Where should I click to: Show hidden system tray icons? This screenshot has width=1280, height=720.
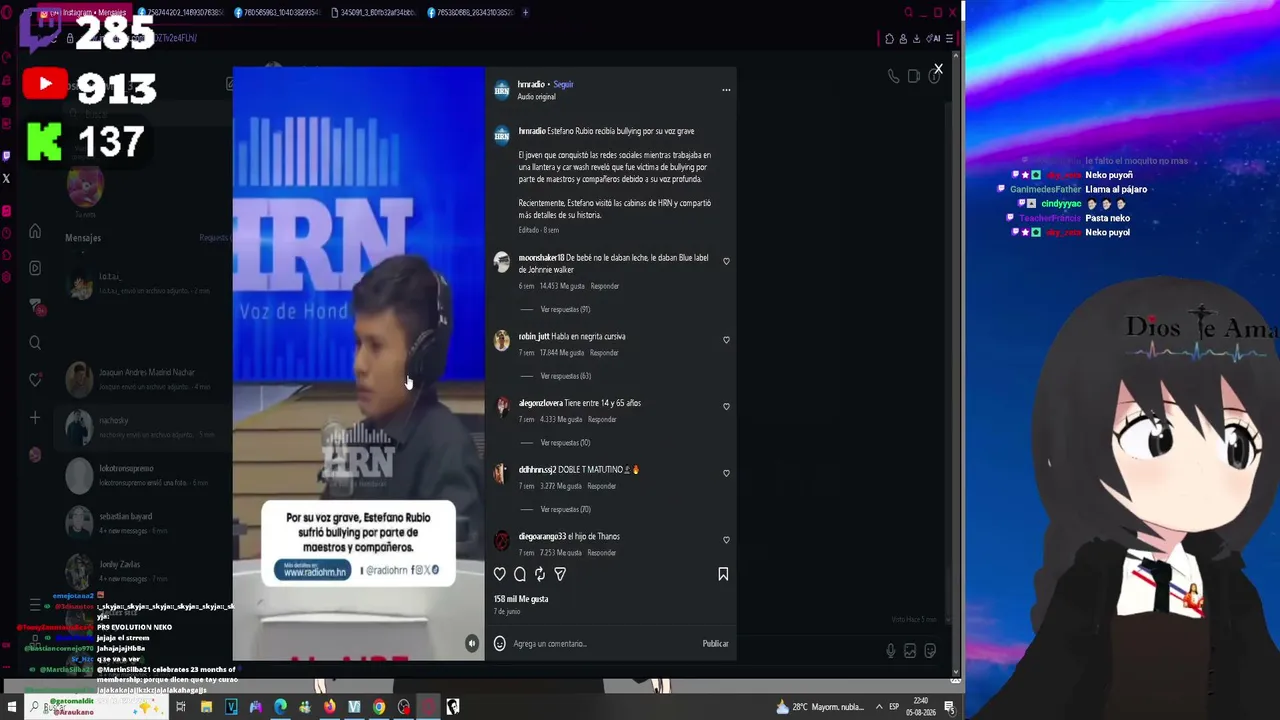tap(879, 707)
